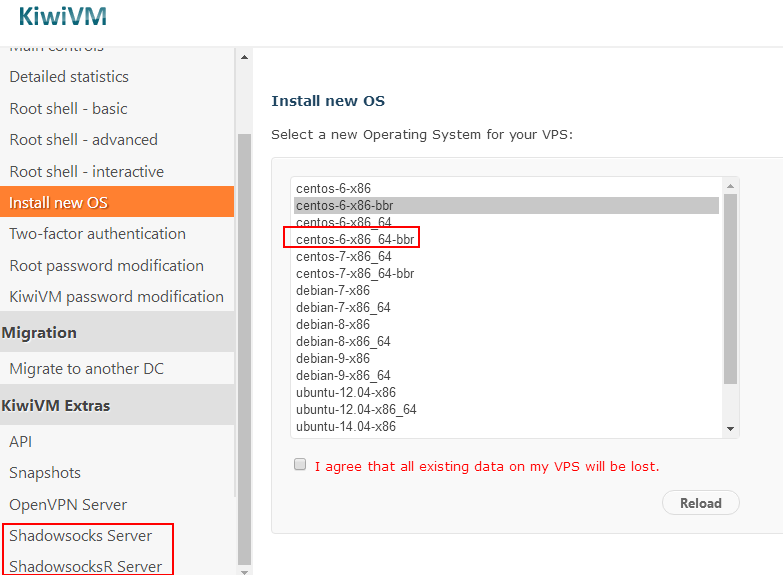Select centos-6-x86 from OS list
The height and width of the screenshot is (575, 783).
click(506, 188)
